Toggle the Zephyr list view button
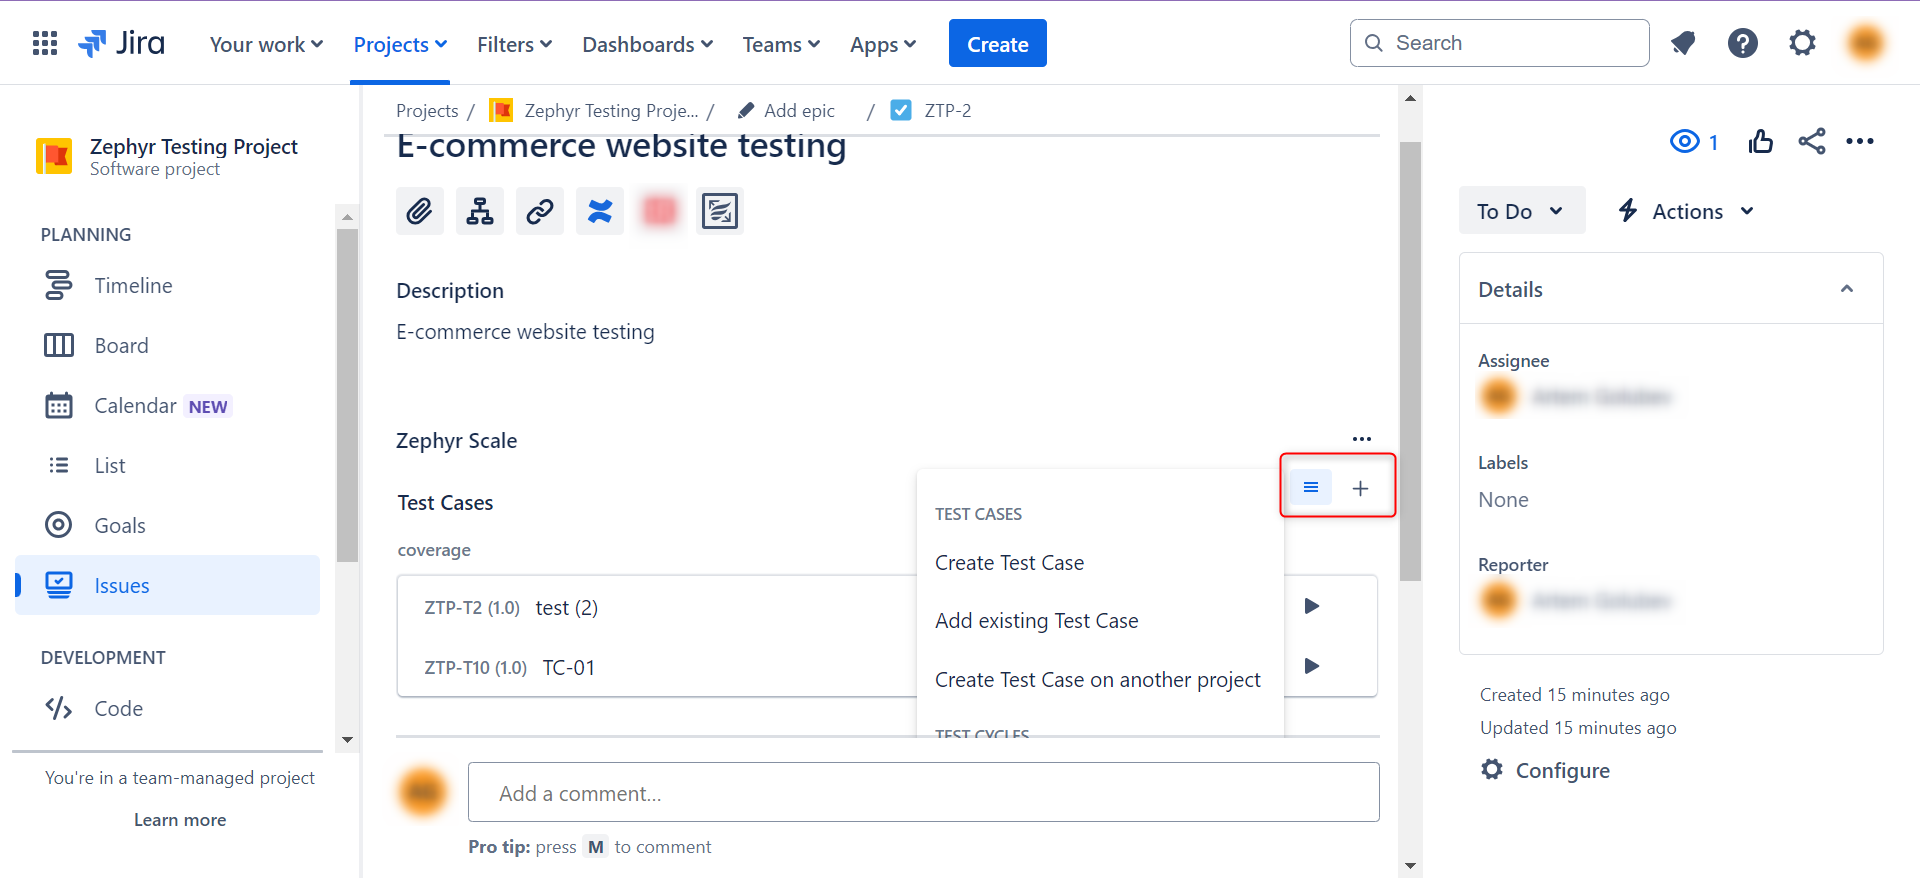This screenshot has height=878, width=1920. tap(1310, 488)
